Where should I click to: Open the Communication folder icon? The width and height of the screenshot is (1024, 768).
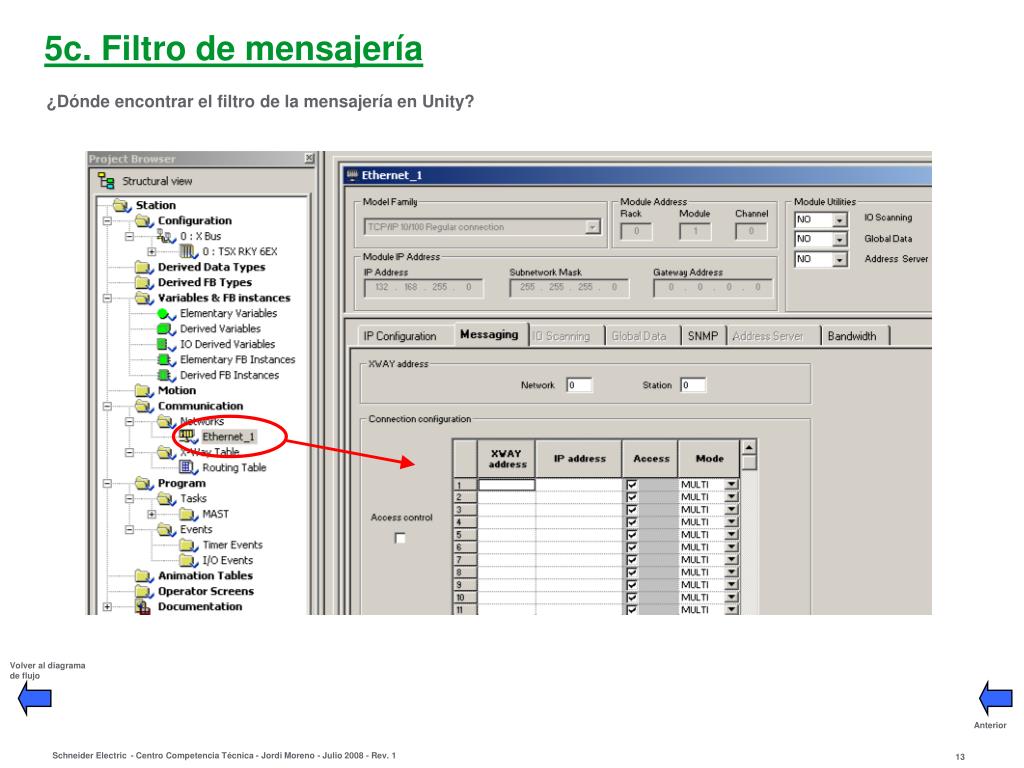pos(144,406)
